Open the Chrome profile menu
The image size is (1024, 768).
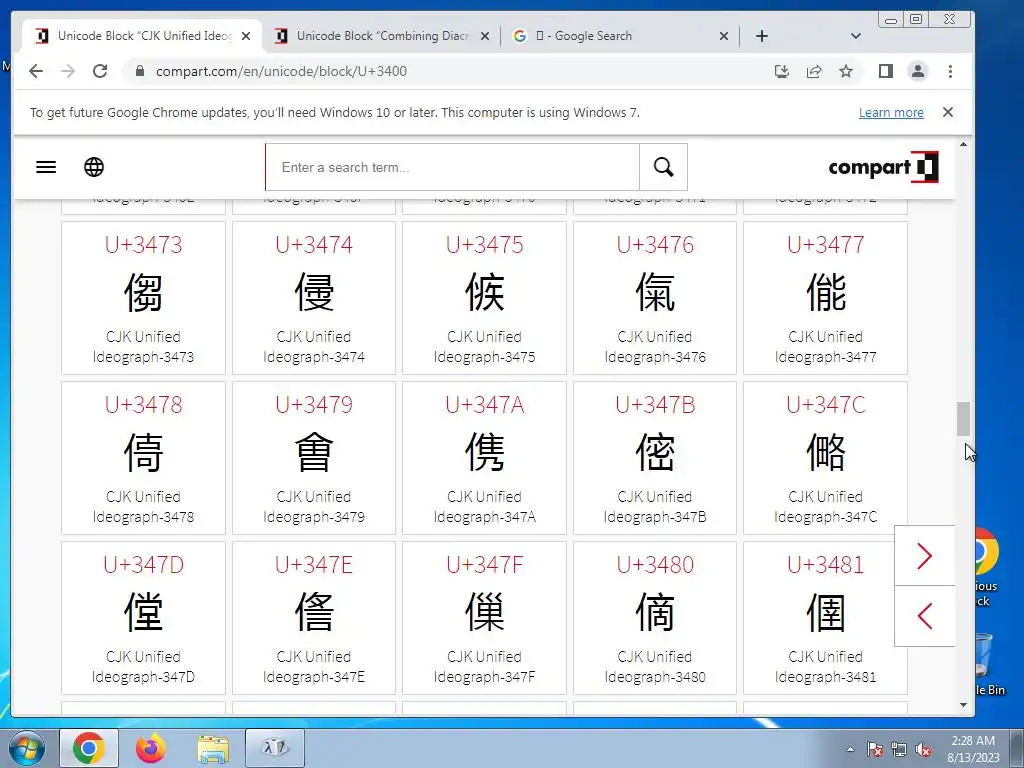pos(918,71)
